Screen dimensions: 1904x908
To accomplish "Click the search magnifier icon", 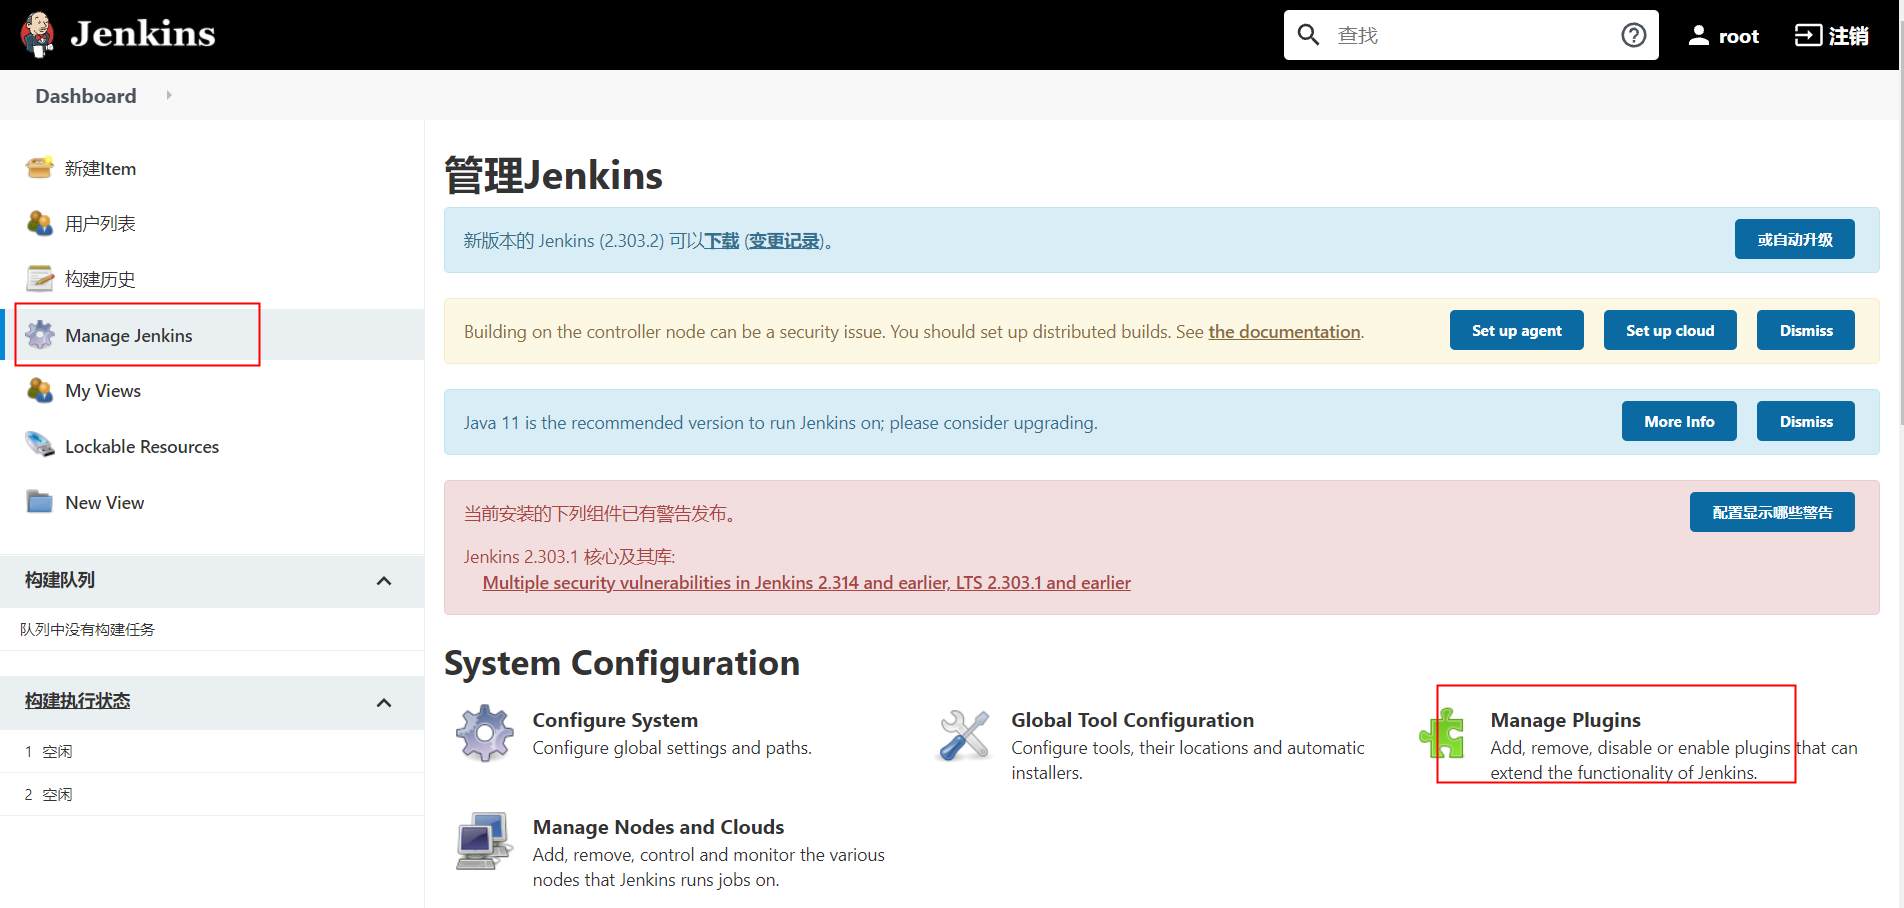I will (1308, 35).
